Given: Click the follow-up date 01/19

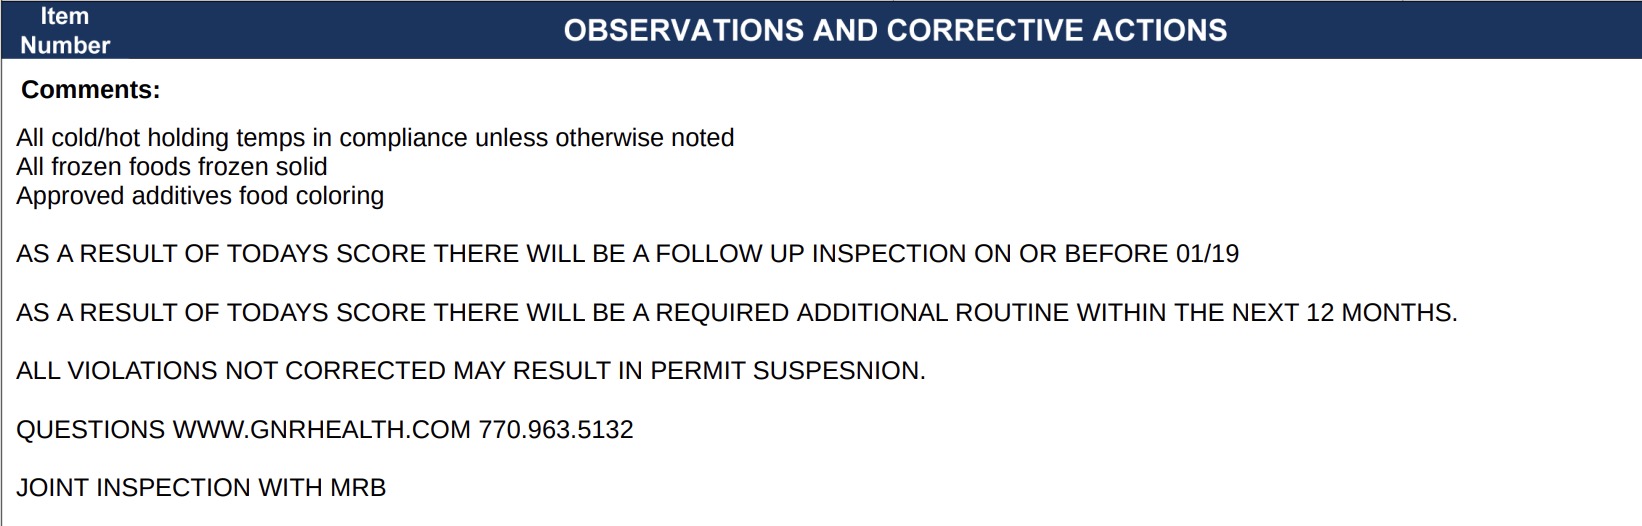Looking at the screenshot, I should 1207,254.
